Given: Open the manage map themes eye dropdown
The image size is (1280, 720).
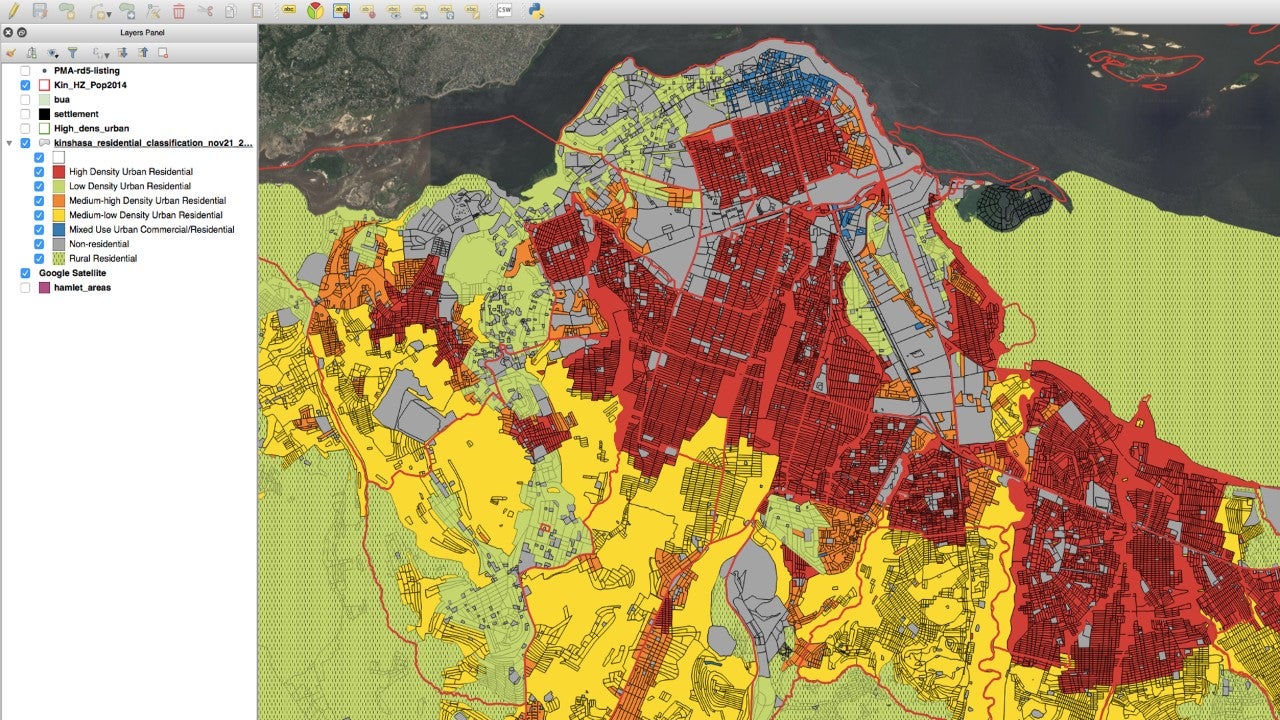Looking at the screenshot, I should pos(52,53).
